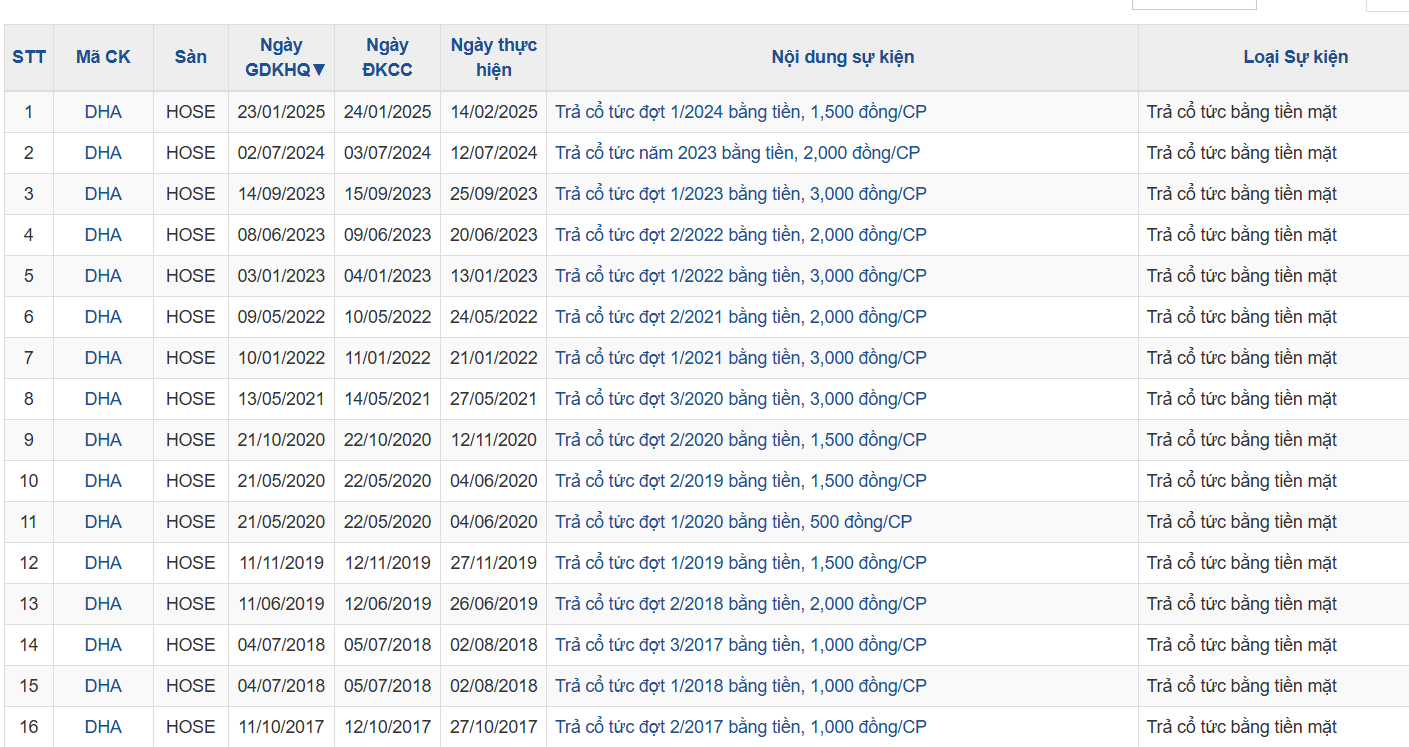1409x747 pixels.
Task: View the đợt 3/2017 dividend event link
Action: (740, 645)
